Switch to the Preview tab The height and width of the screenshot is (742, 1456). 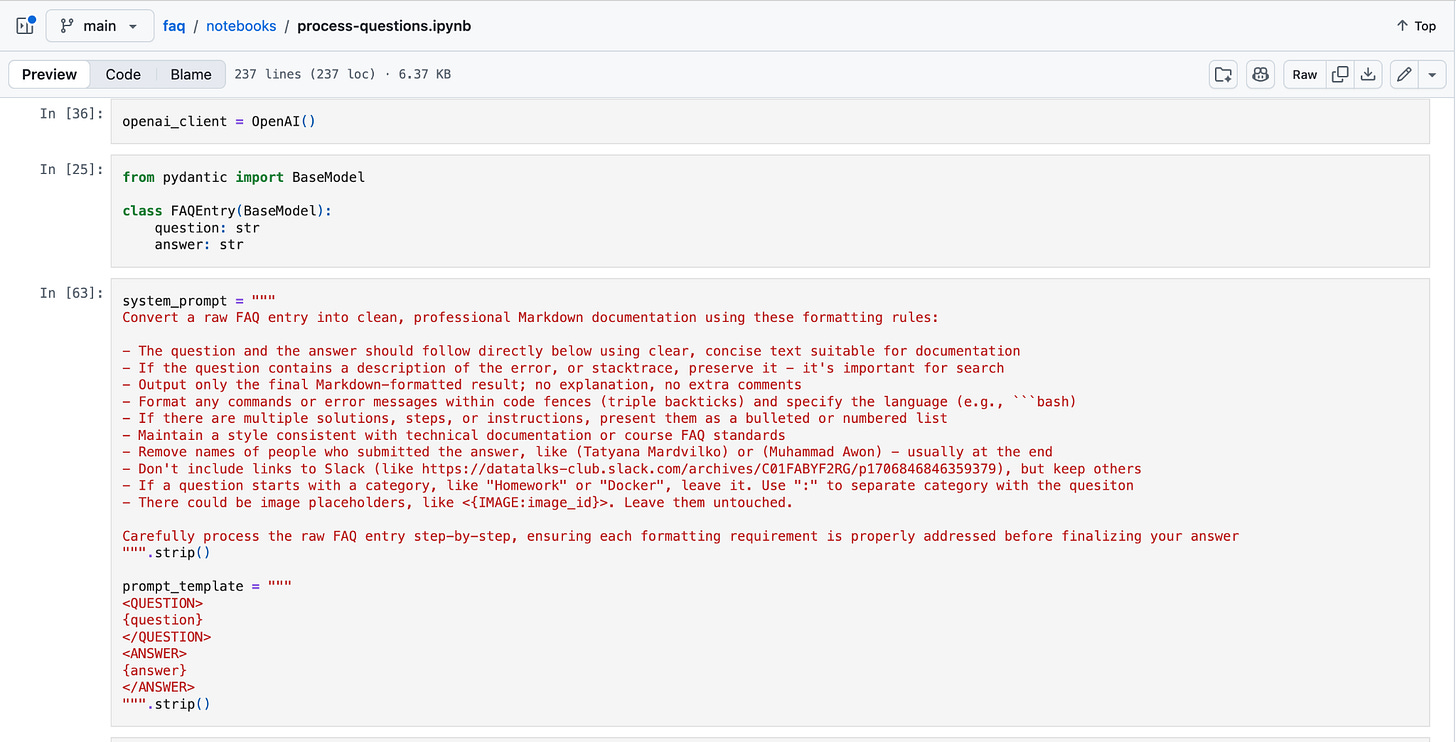49,74
